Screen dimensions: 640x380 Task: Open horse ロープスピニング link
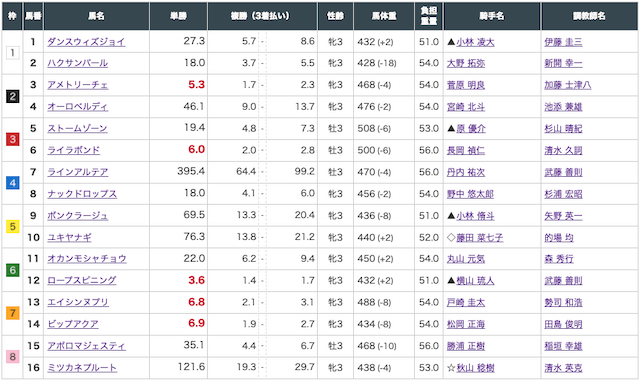[82, 280]
